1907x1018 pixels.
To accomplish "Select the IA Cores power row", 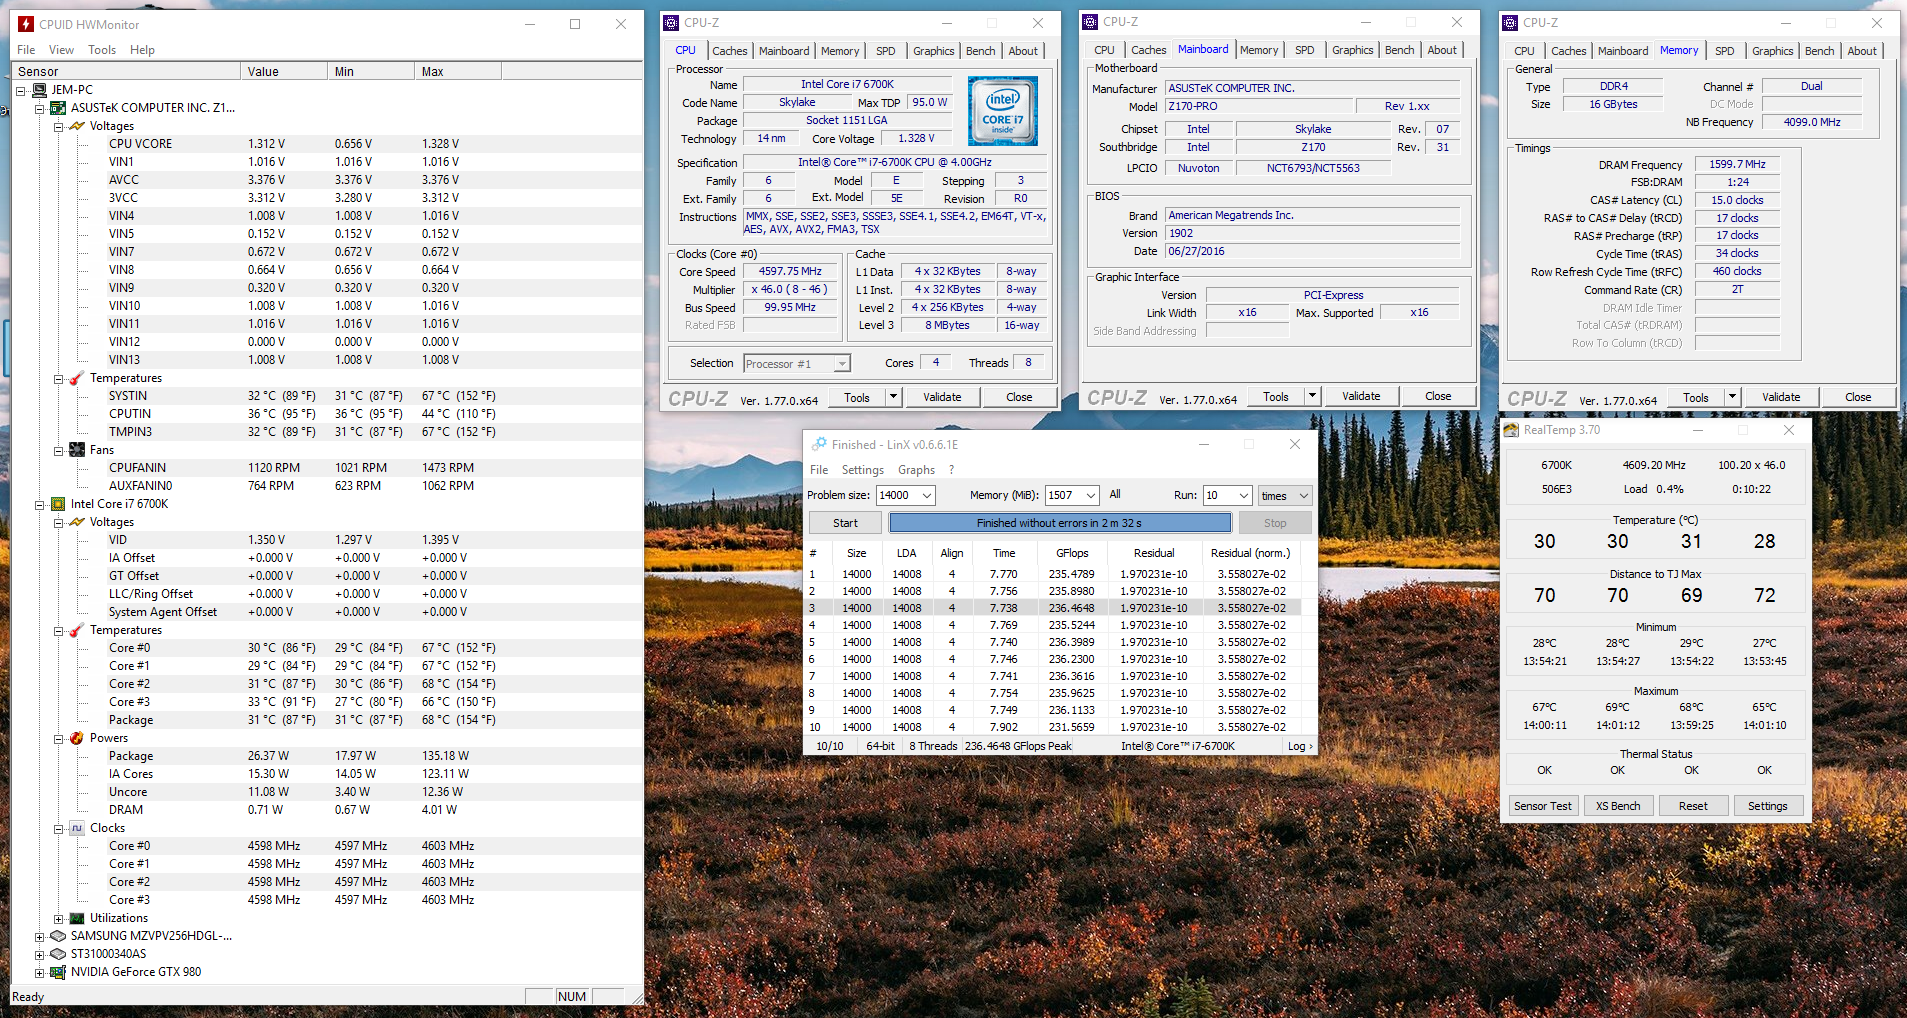I will 326,774.
